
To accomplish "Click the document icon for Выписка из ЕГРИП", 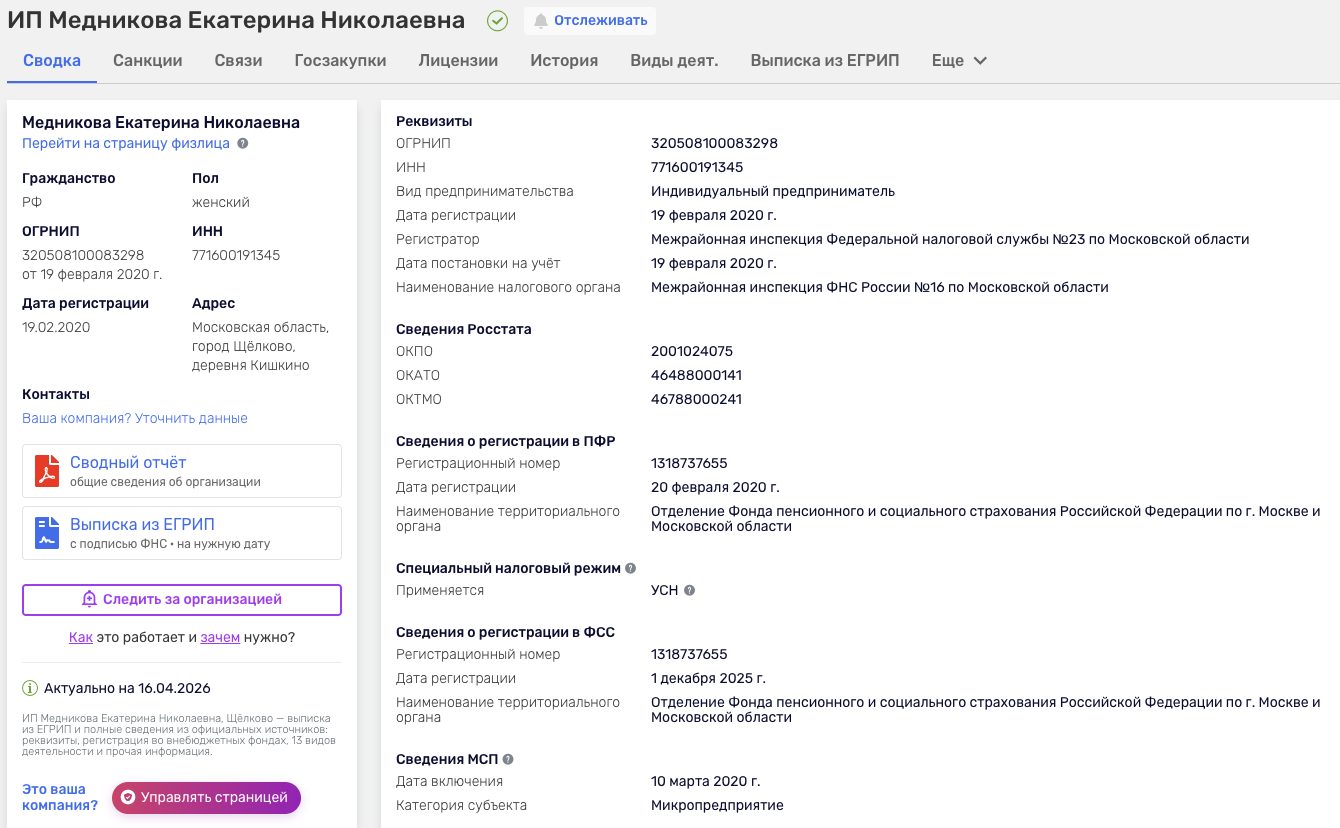I will pyautogui.click(x=47, y=533).
